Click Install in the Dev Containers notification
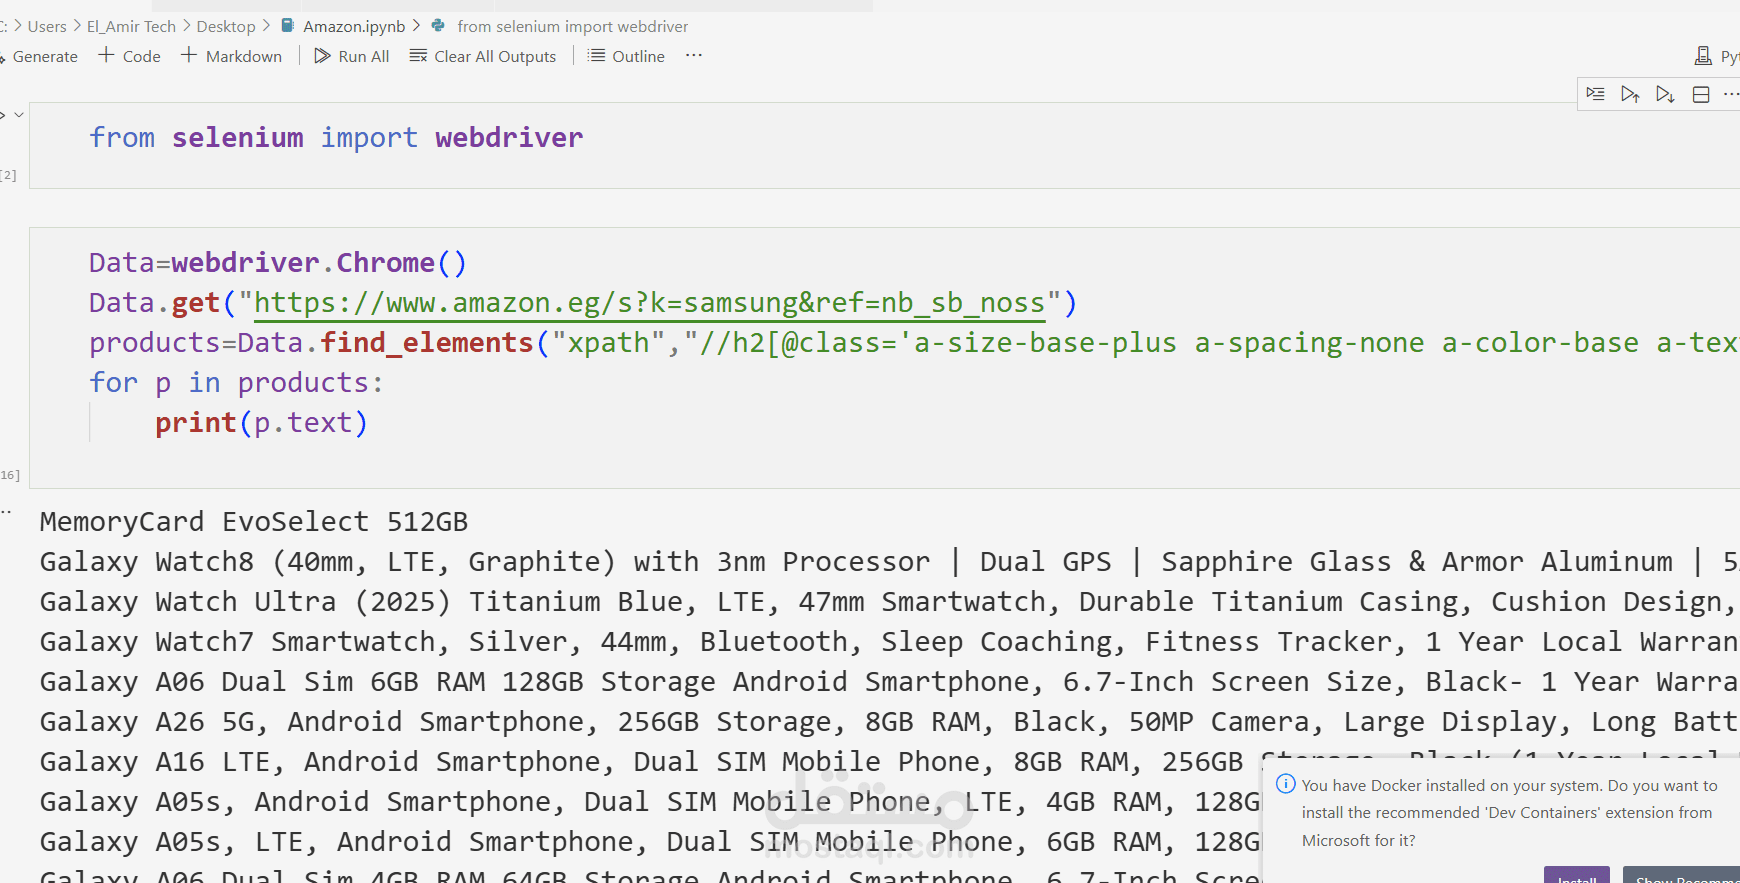This screenshot has height=883, width=1740. 1577,876
